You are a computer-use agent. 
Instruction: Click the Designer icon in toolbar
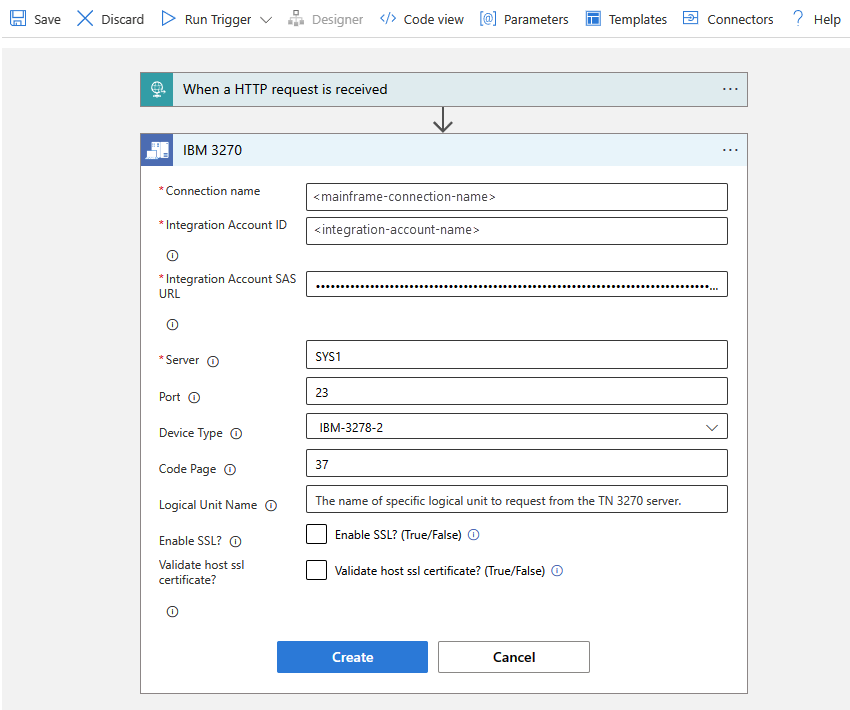pyautogui.click(x=295, y=19)
